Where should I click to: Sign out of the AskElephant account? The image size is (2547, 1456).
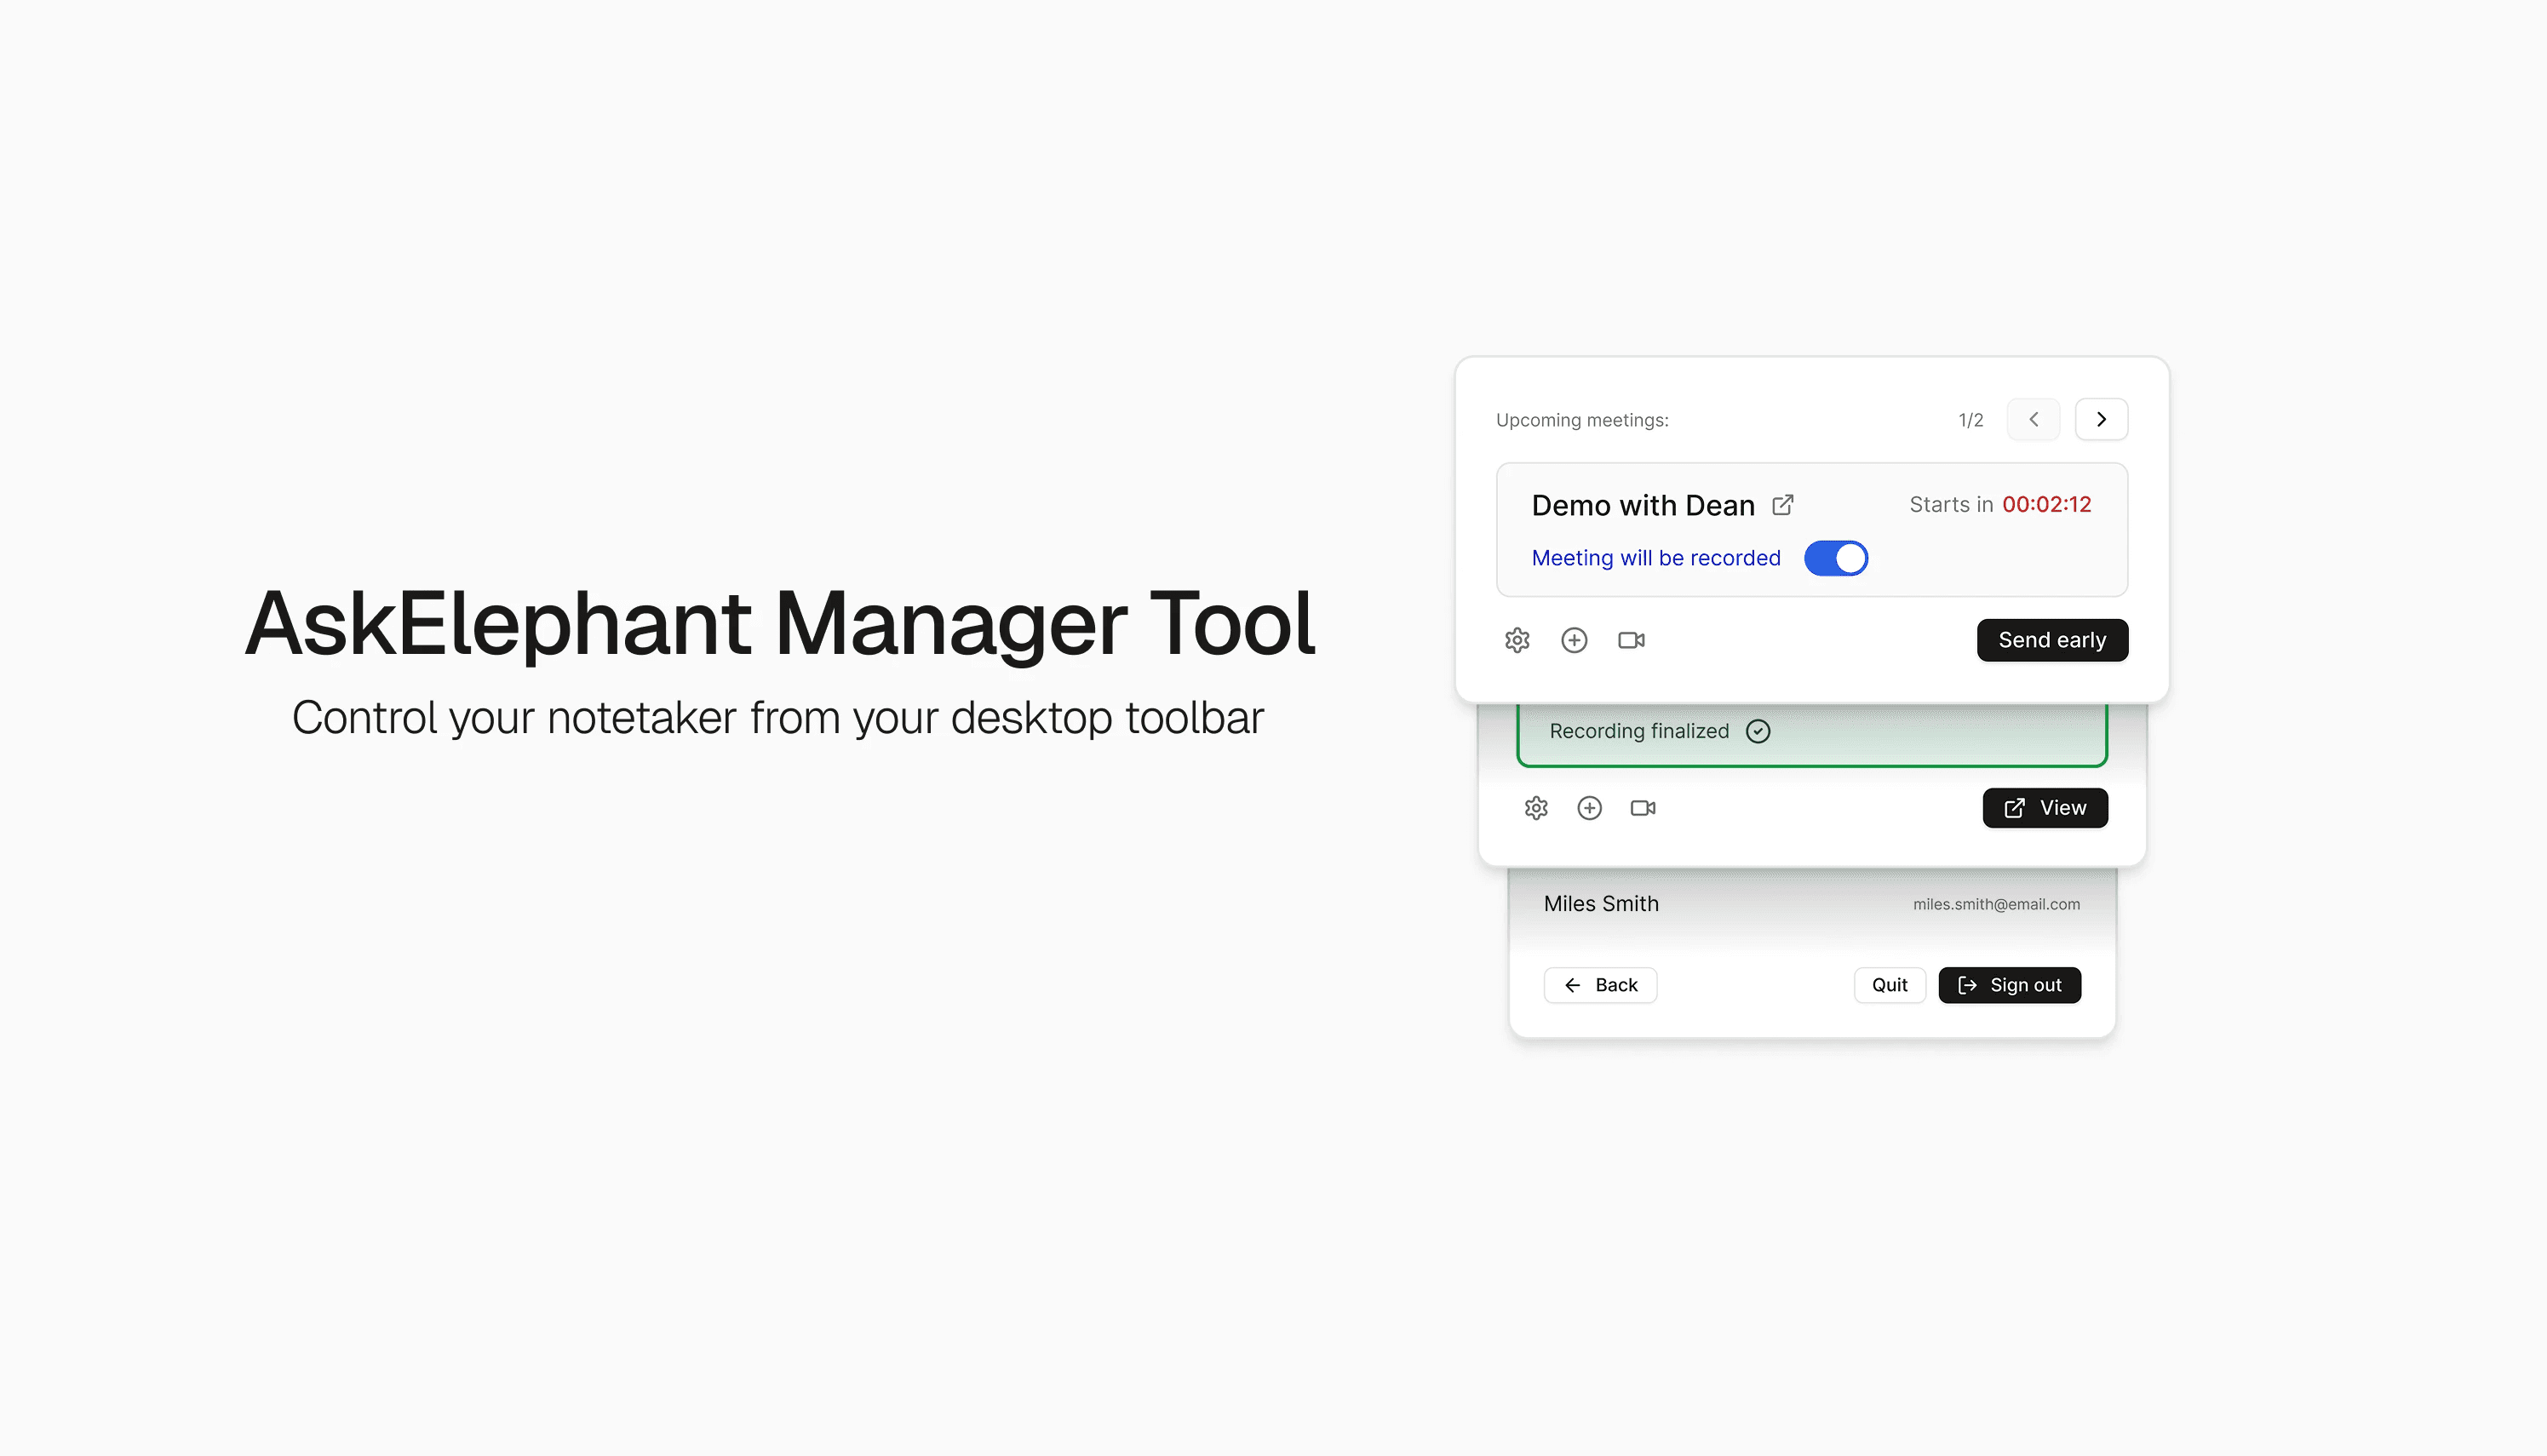(x=2010, y=985)
